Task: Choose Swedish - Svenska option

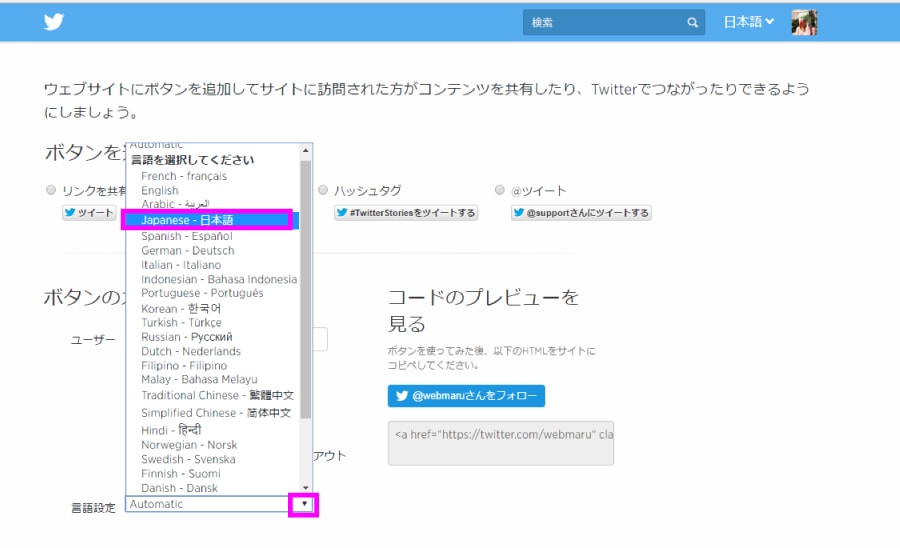Action: click(x=212, y=459)
